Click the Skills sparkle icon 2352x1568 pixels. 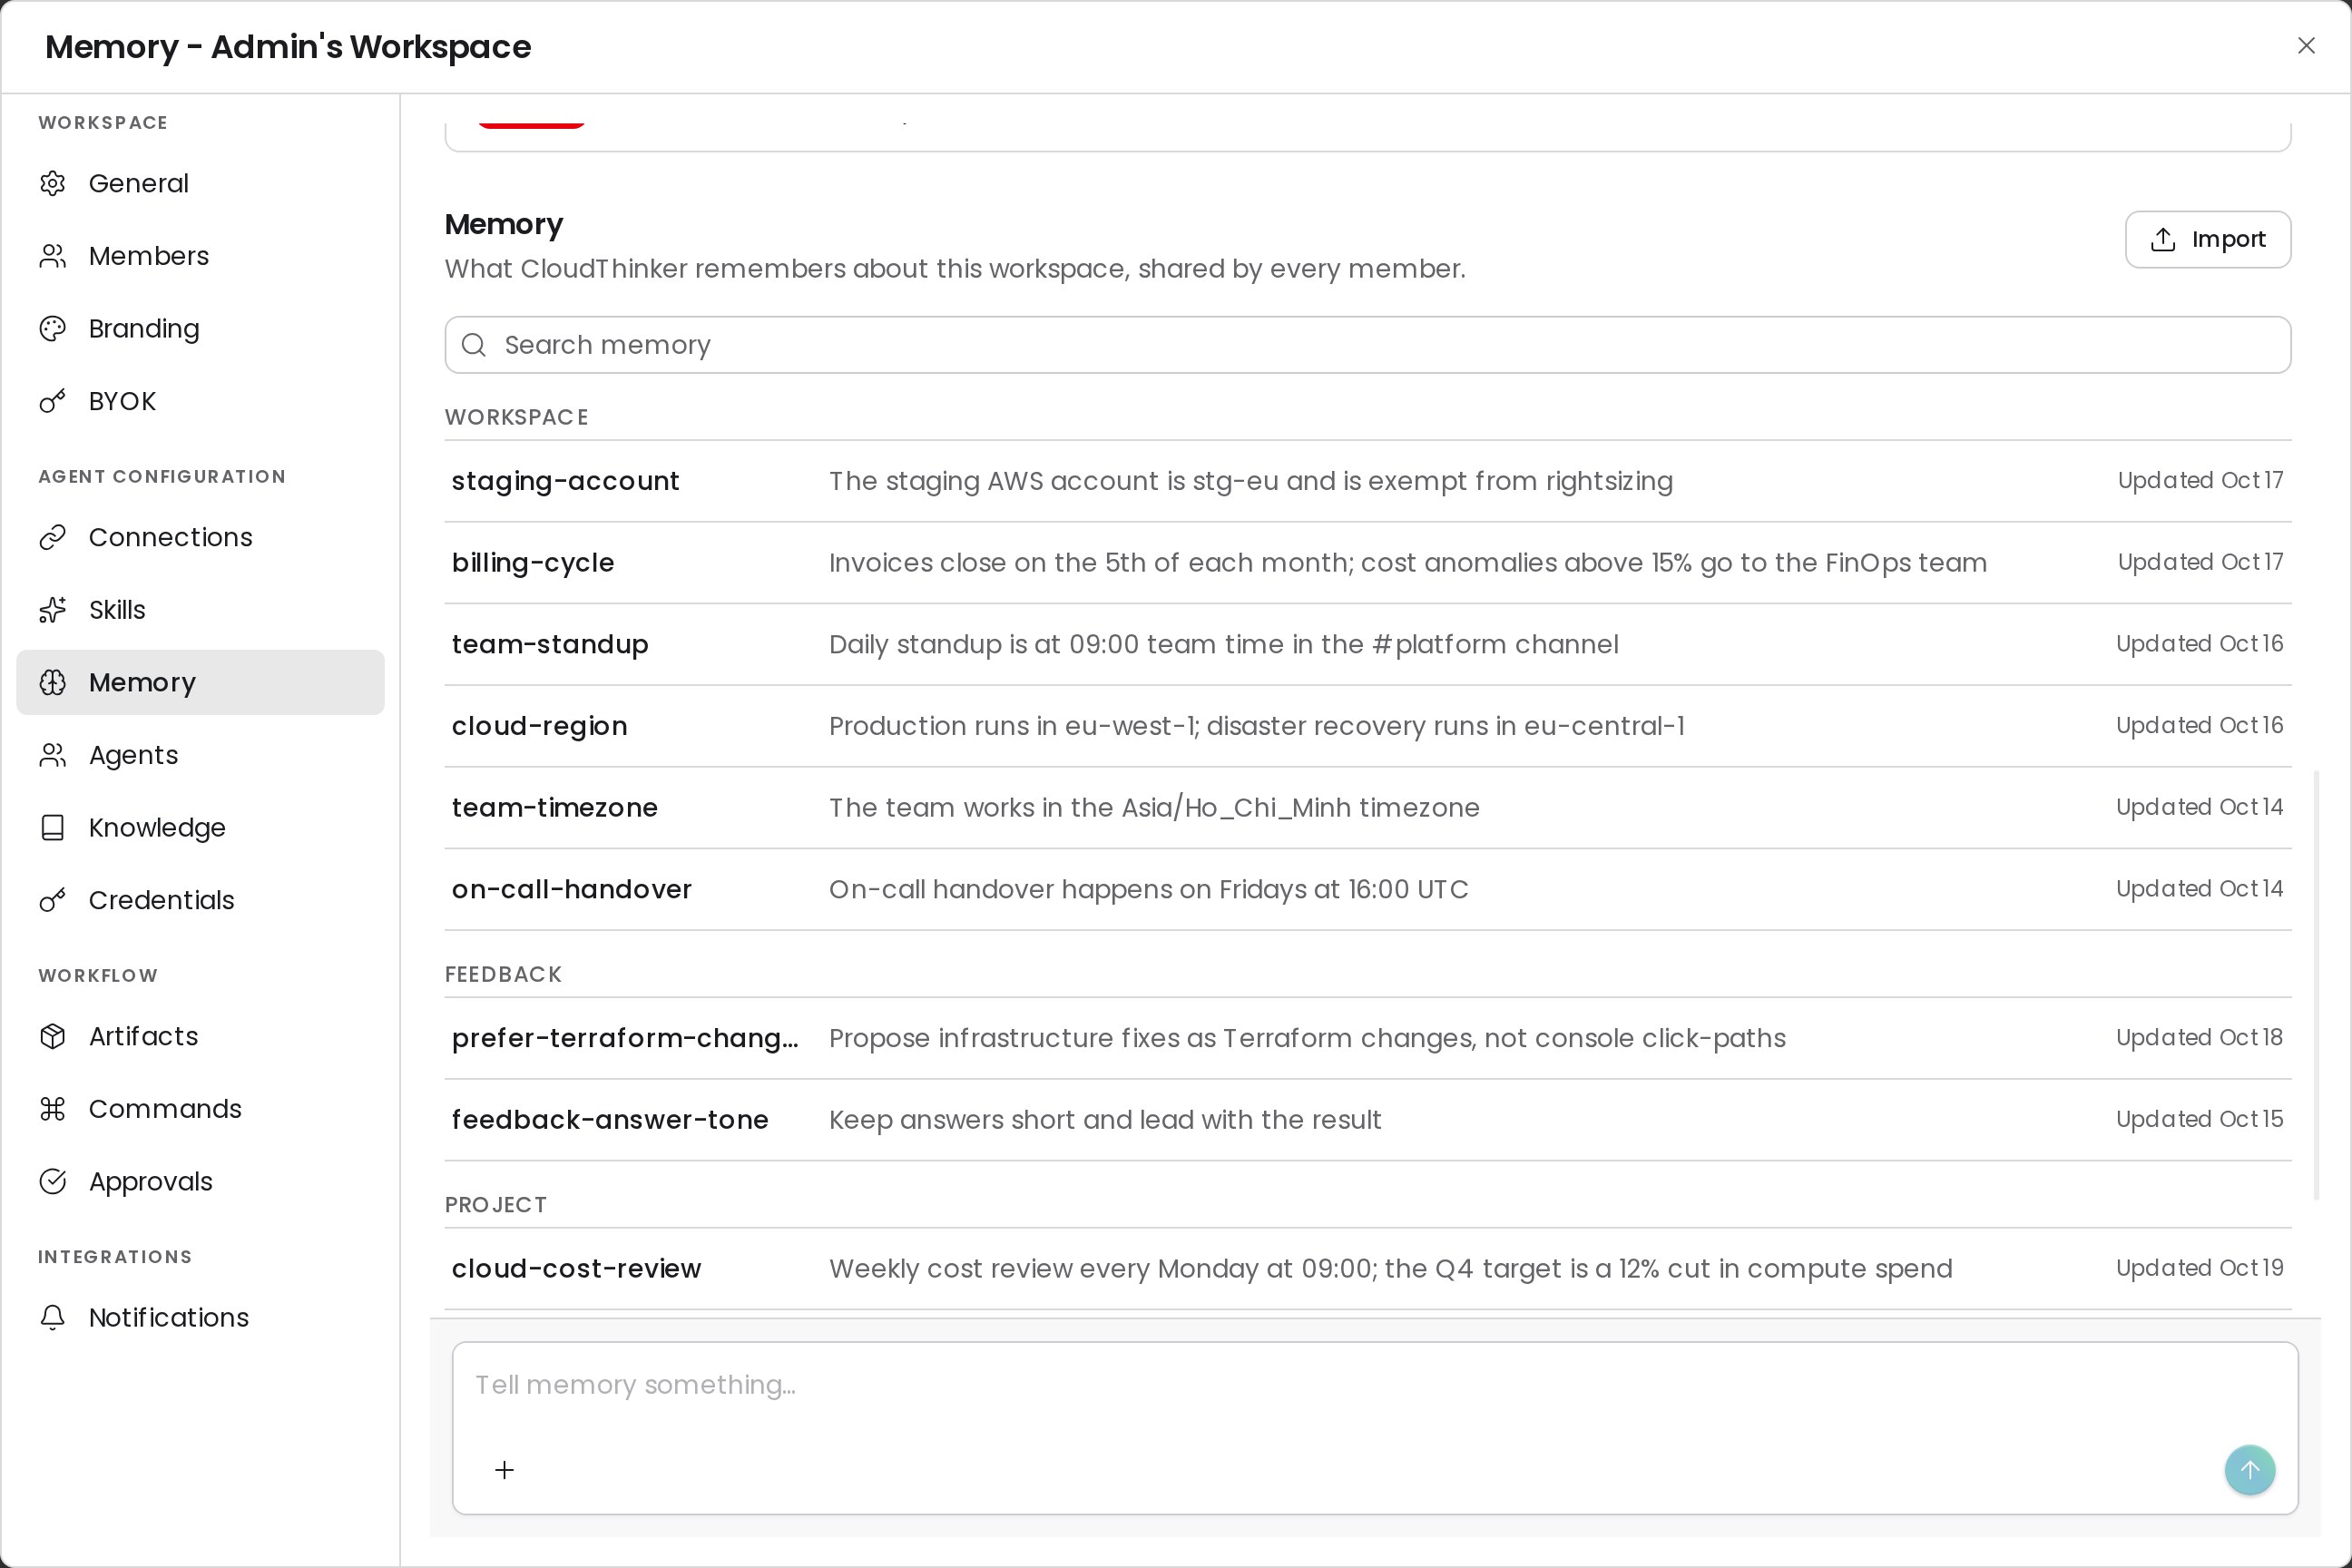pos(53,610)
